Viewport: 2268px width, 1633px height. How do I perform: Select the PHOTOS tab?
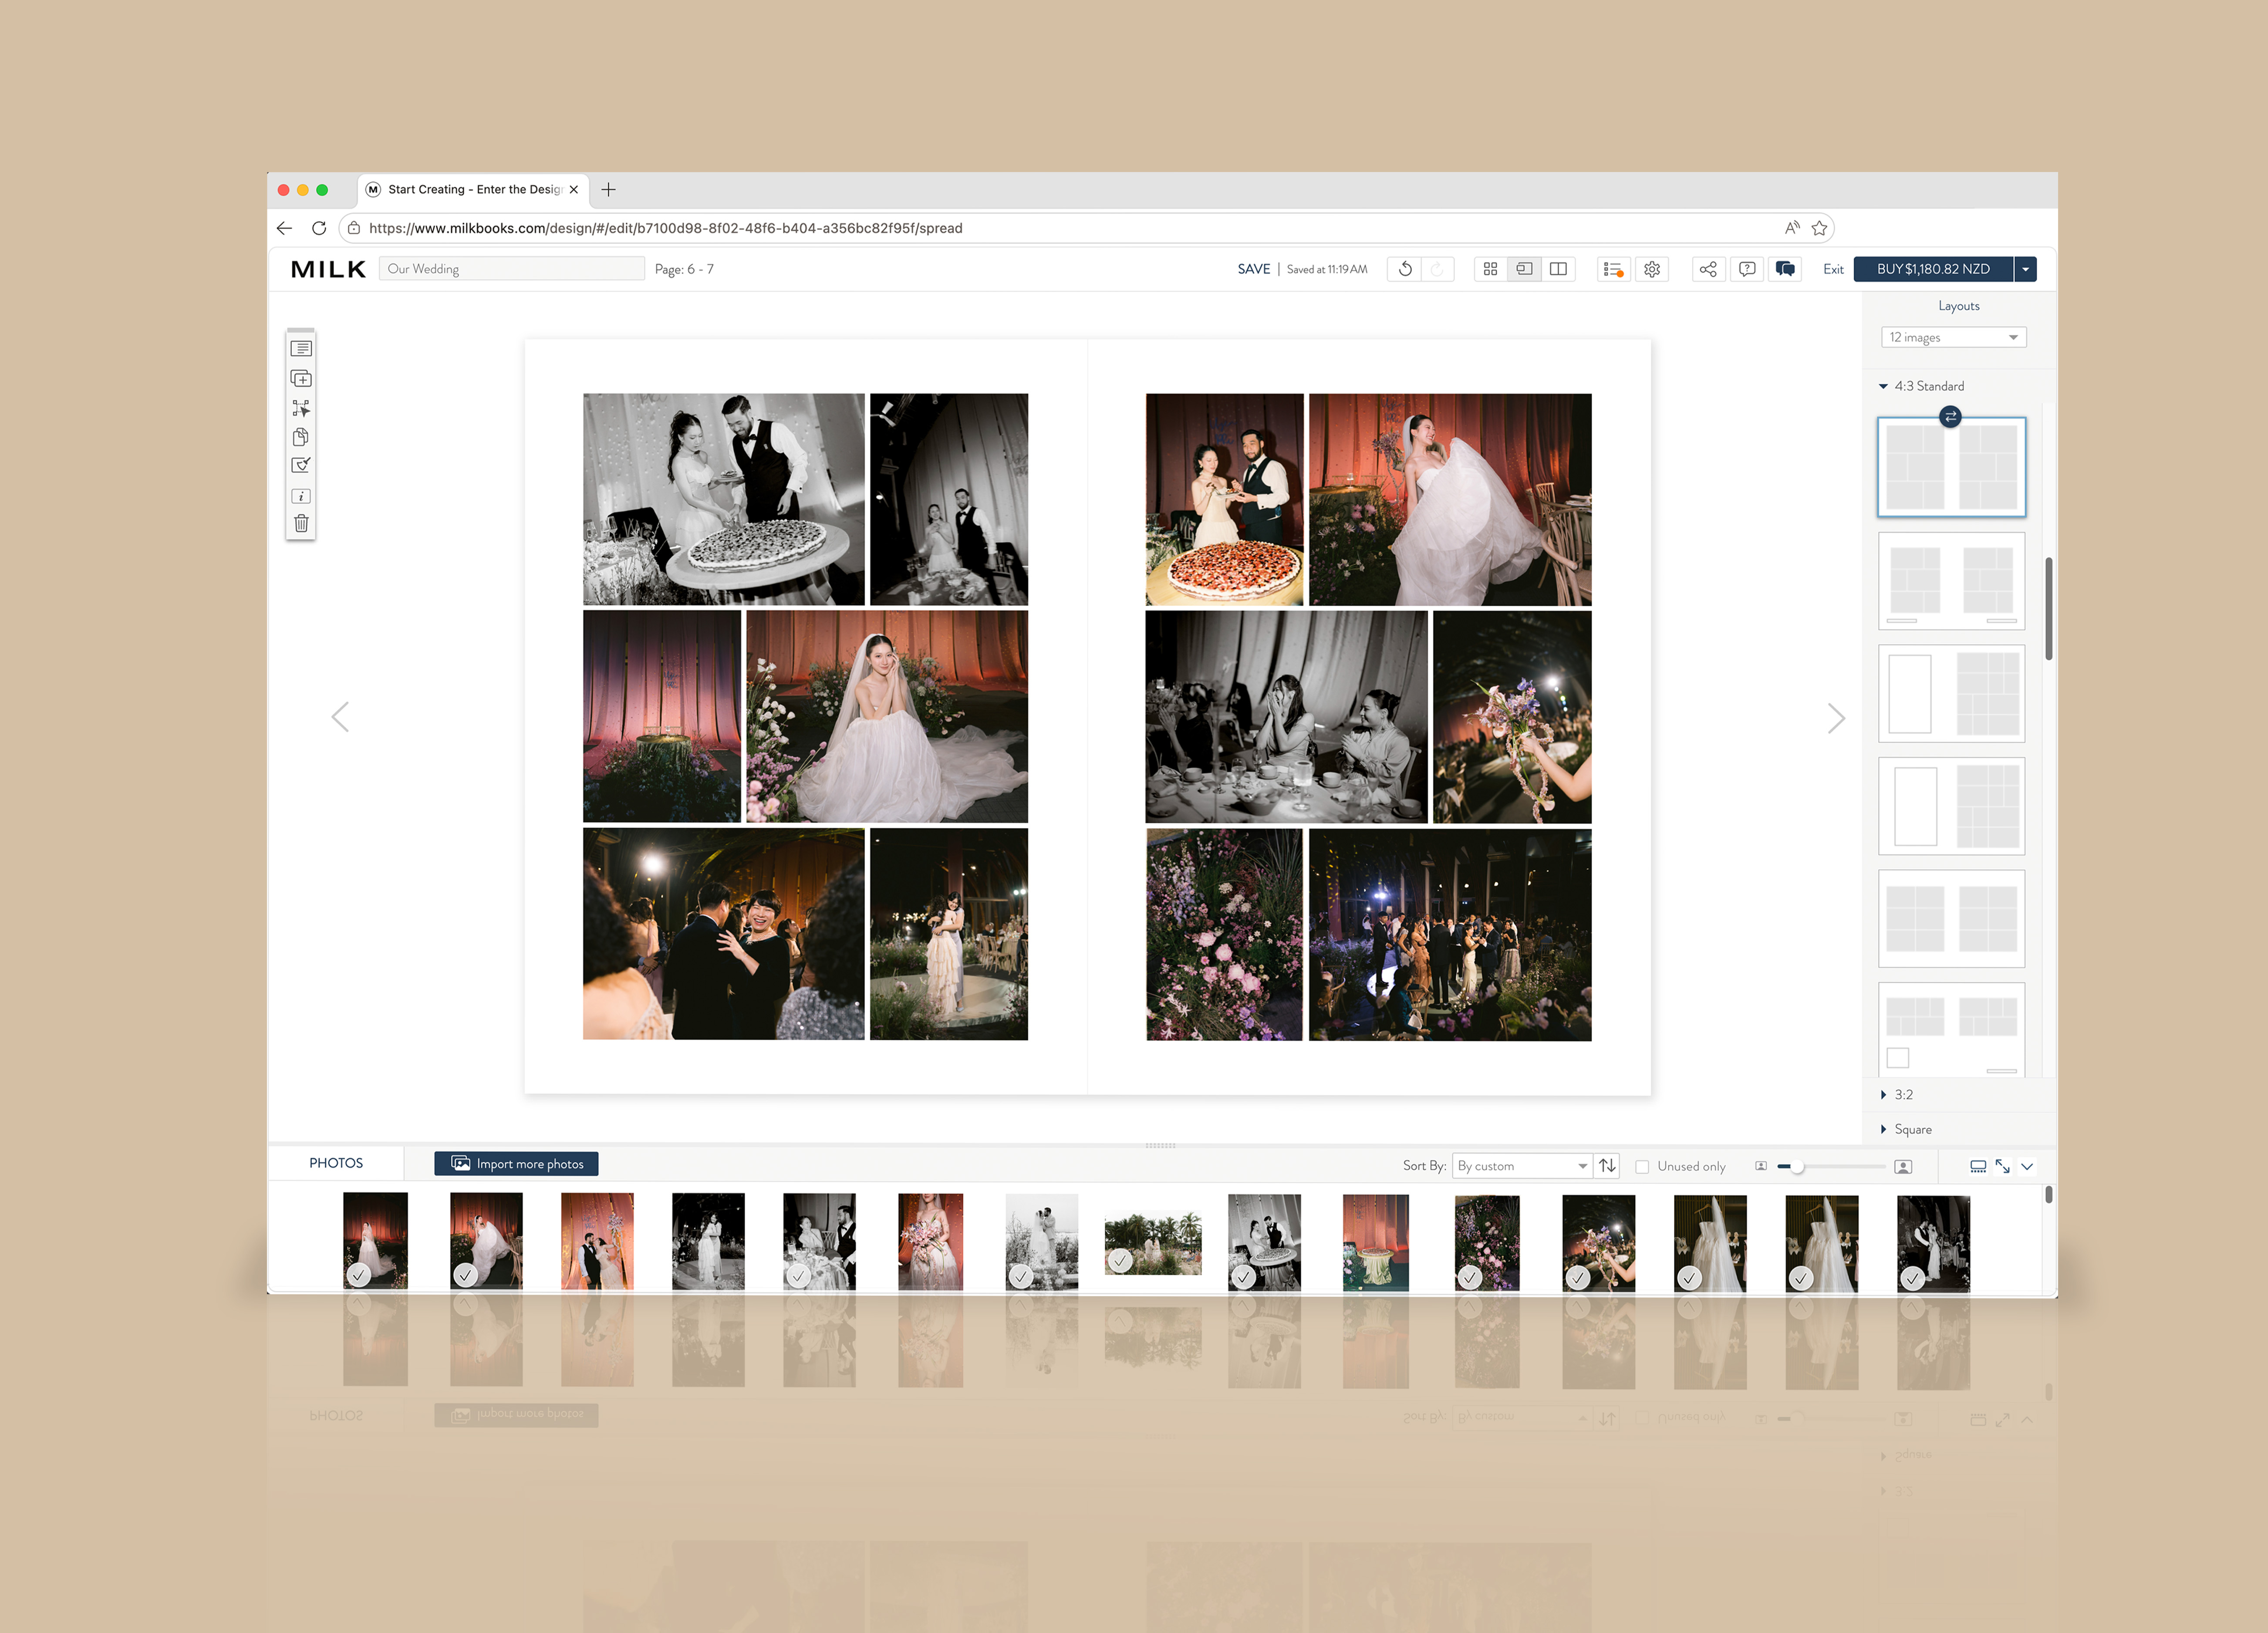tap(336, 1163)
